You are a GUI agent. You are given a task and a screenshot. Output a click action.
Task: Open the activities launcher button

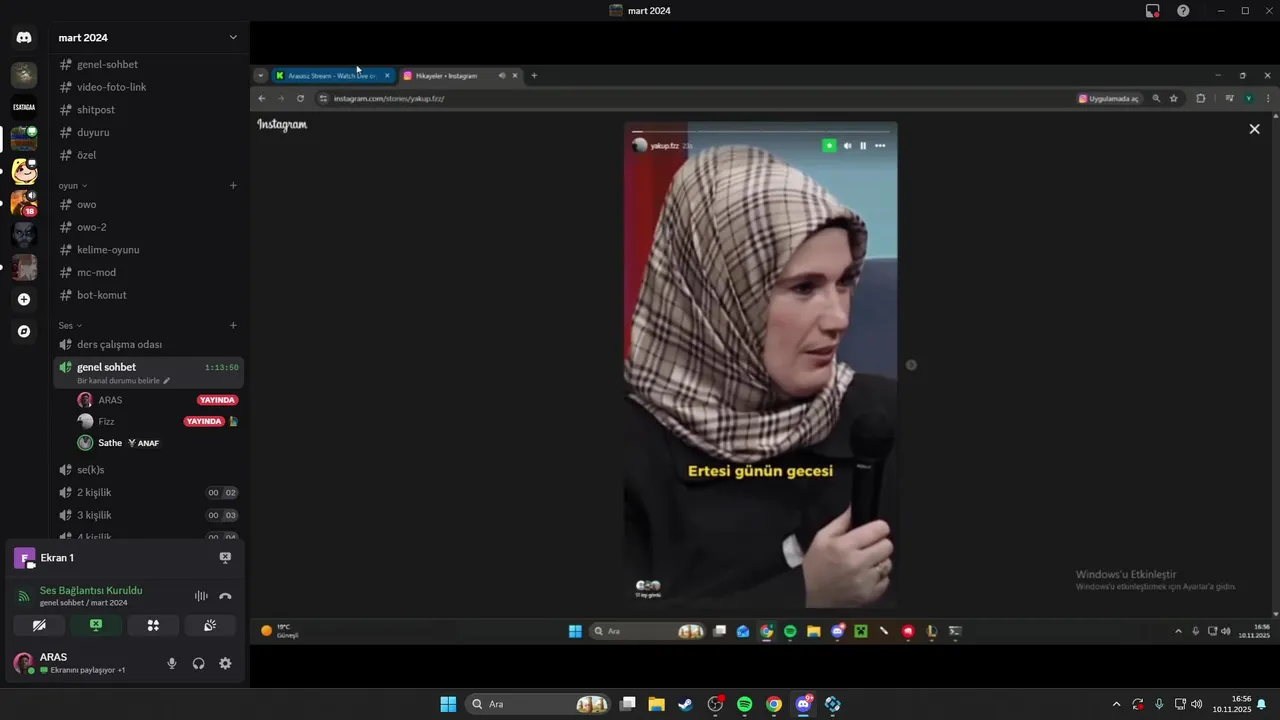[x=153, y=625]
